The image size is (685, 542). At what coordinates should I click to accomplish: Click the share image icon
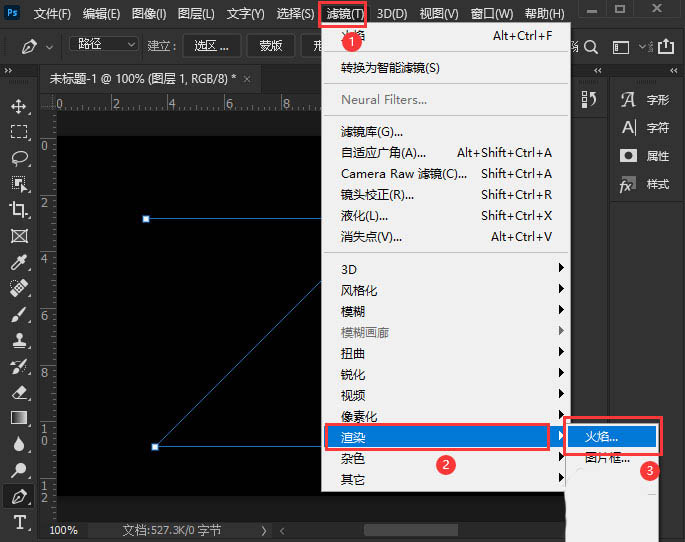click(666, 46)
